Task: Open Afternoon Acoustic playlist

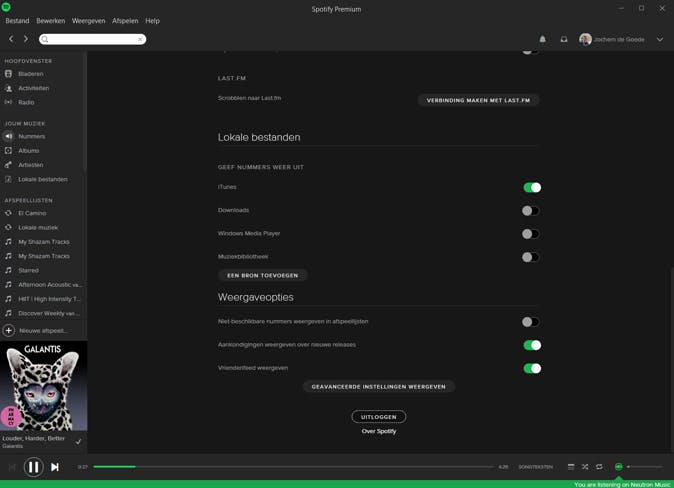Action: click(50, 285)
